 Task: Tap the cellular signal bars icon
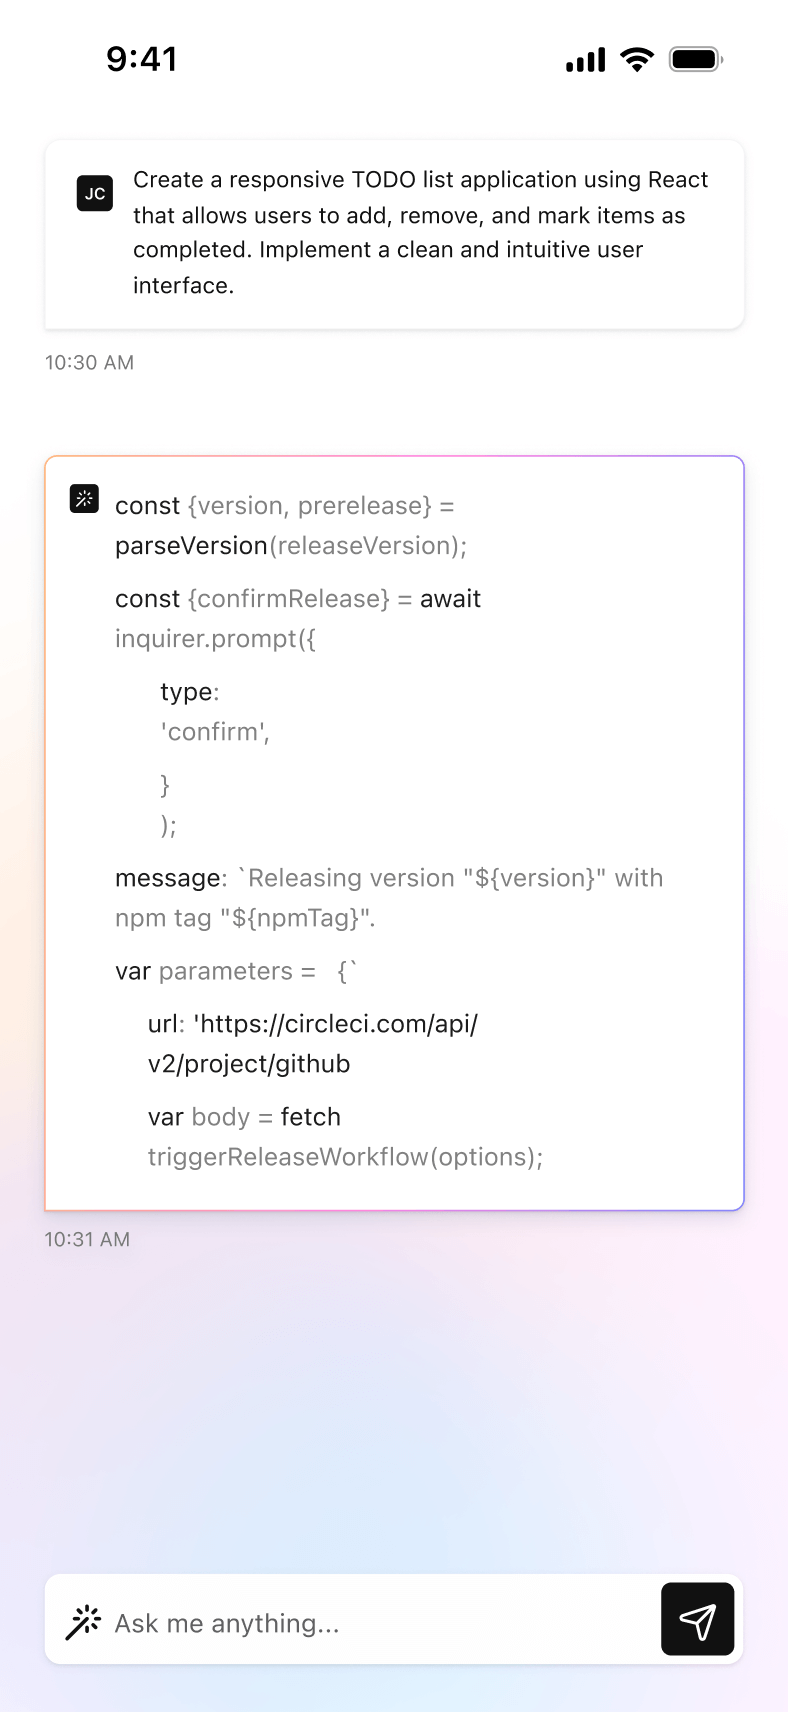click(586, 60)
